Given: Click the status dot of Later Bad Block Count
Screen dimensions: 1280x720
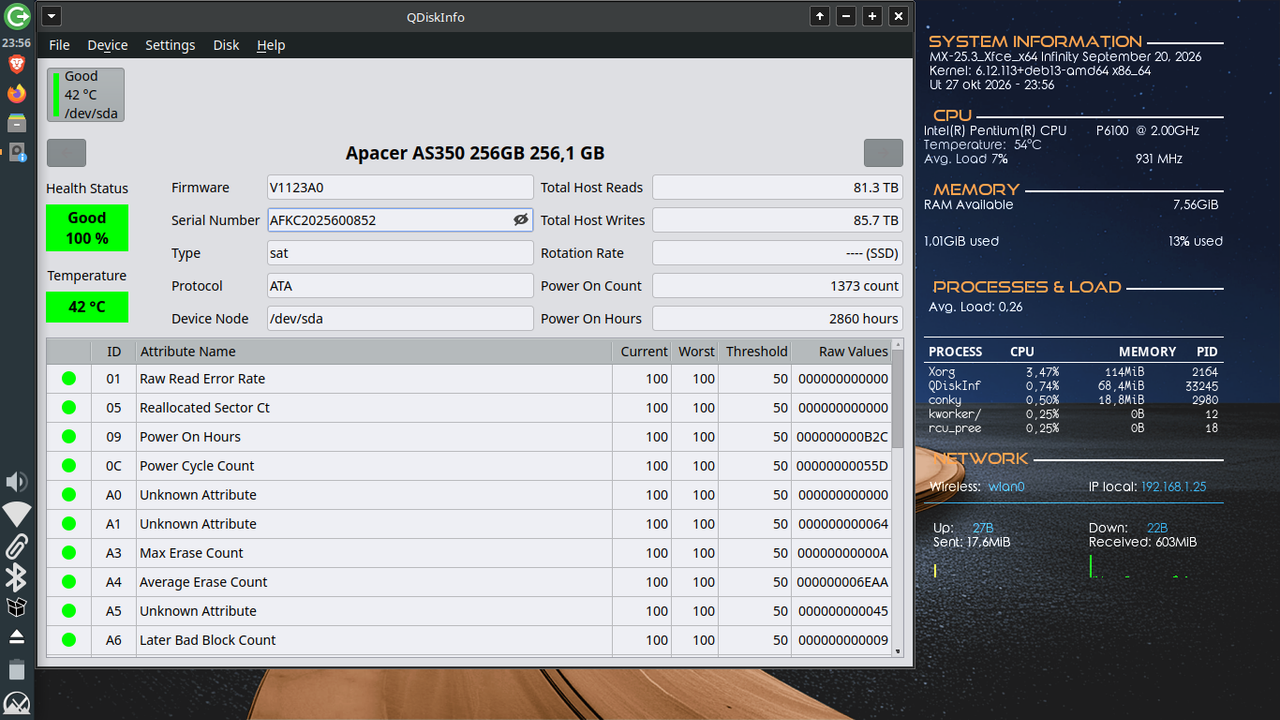Looking at the screenshot, I should 69,639.
